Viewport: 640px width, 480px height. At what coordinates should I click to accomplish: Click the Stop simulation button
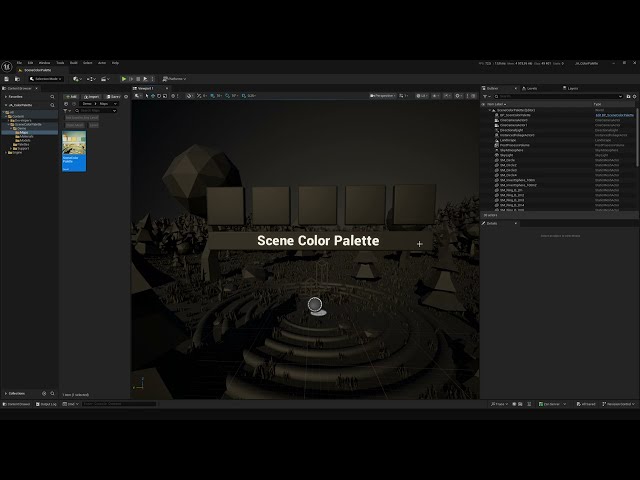coord(138,79)
